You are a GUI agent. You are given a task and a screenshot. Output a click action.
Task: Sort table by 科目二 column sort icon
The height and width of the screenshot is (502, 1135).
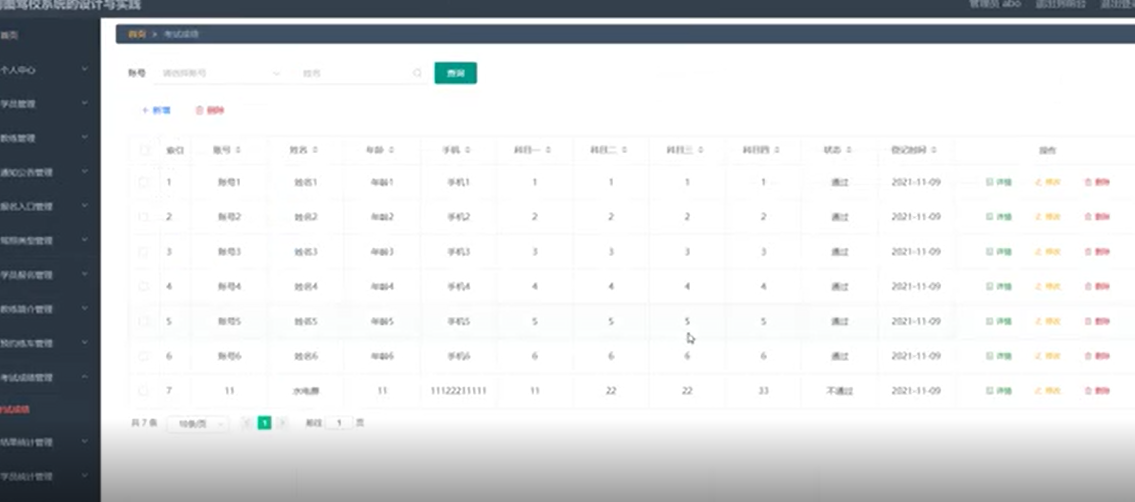click(x=624, y=150)
